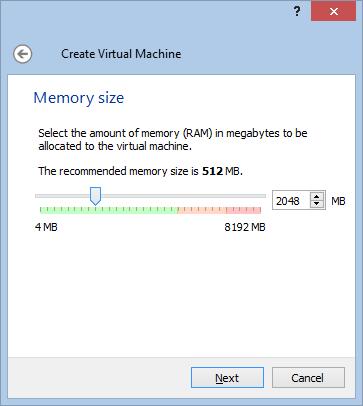
Task: Decrease memory with the down spinner arrow
Action: tap(317, 204)
